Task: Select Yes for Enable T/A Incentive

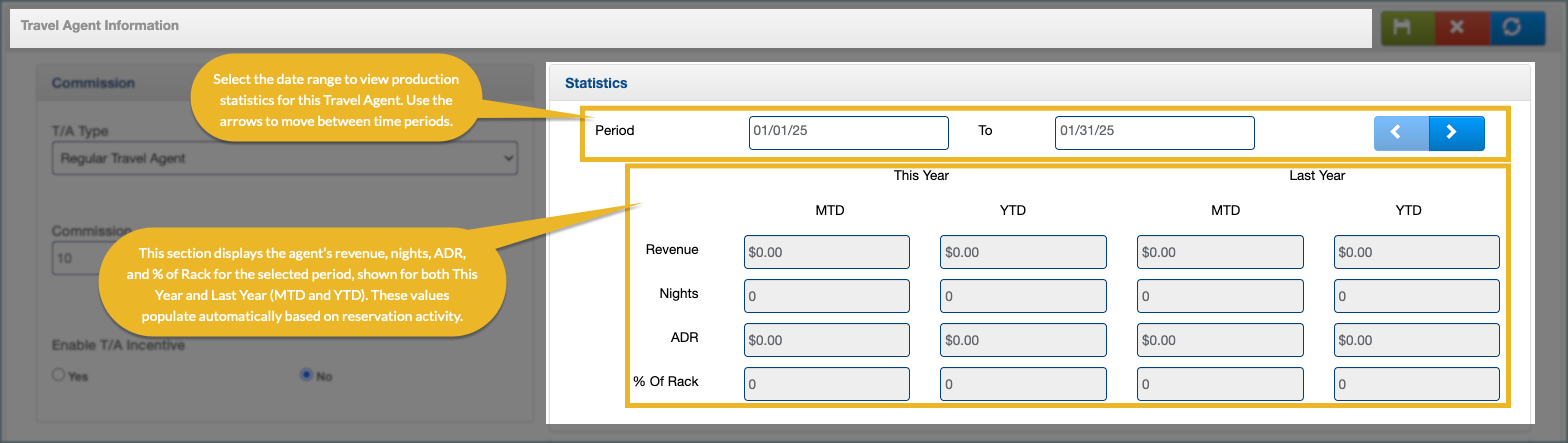Action: tap(59, 375)
